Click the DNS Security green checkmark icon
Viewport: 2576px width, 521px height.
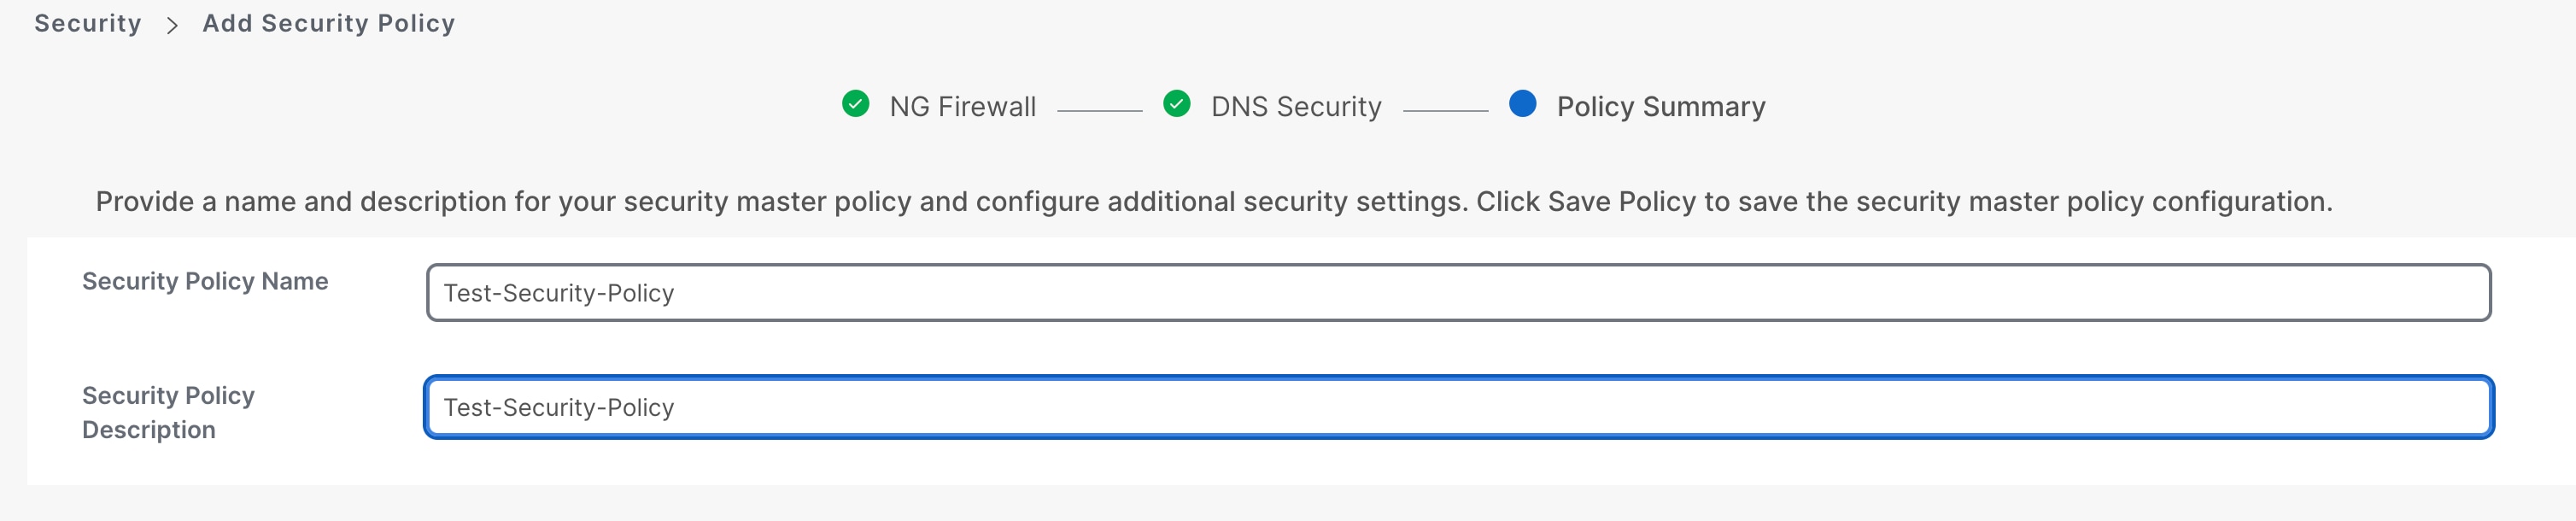pos(1177,104)
